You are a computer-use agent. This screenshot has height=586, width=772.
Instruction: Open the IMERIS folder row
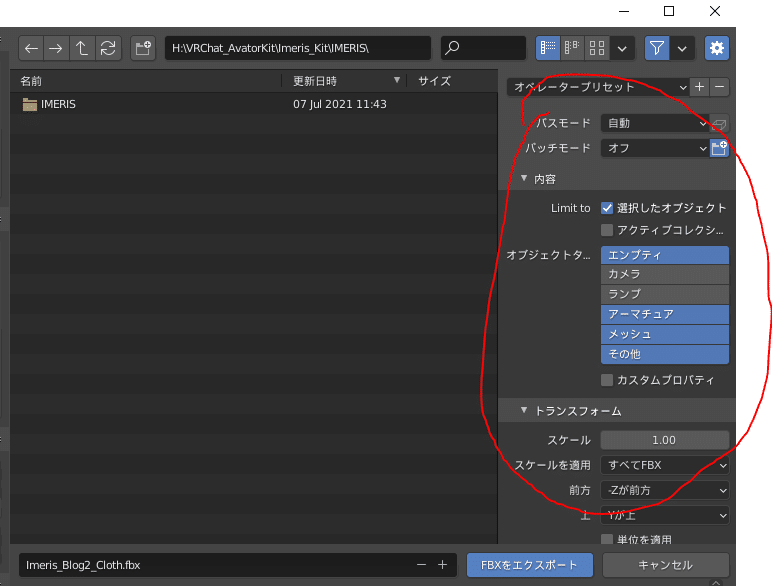click(x=254, y=104)
